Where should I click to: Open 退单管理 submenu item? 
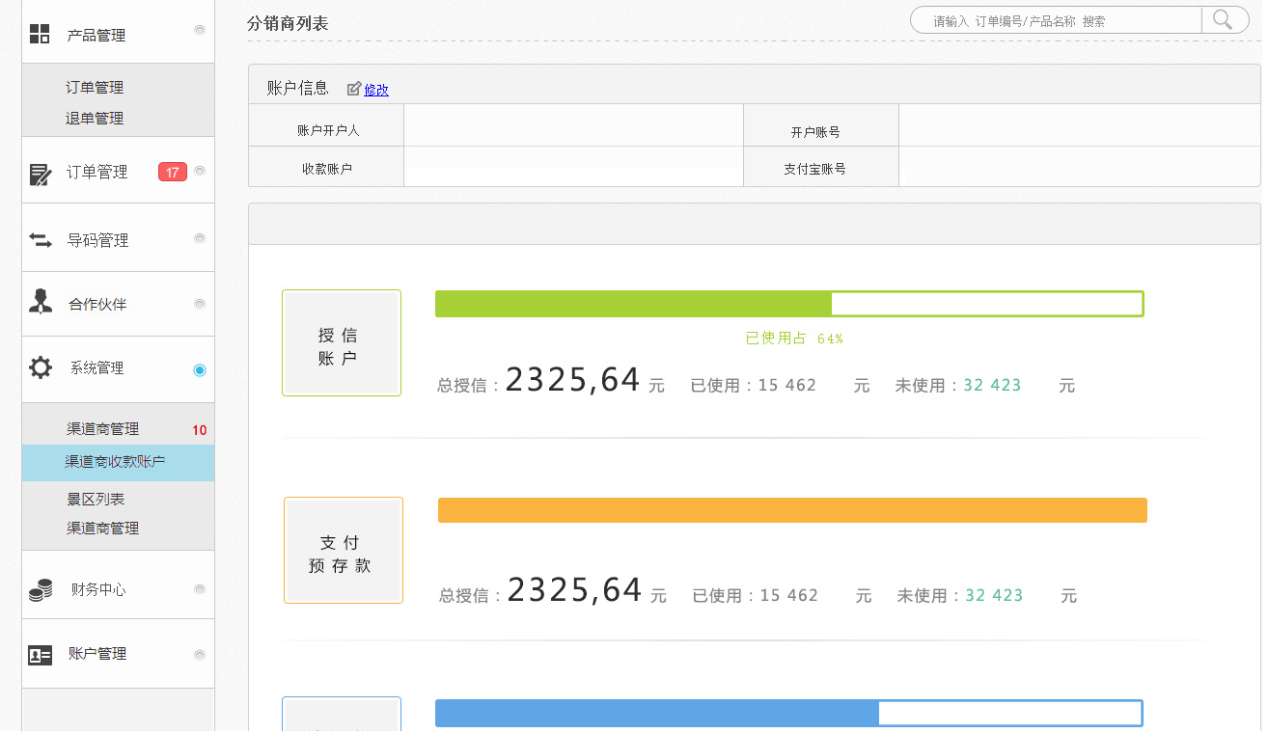[x=95, y=118]
